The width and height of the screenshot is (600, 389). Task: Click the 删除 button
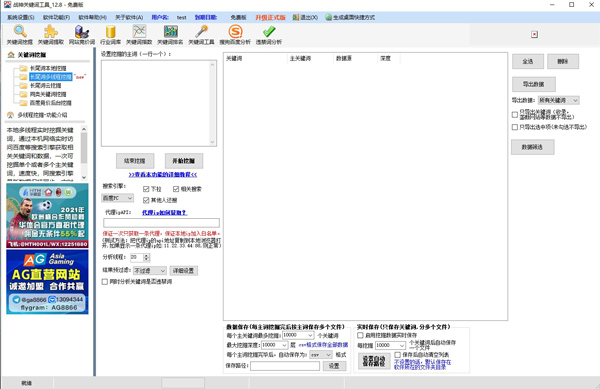tap(562, 61)
